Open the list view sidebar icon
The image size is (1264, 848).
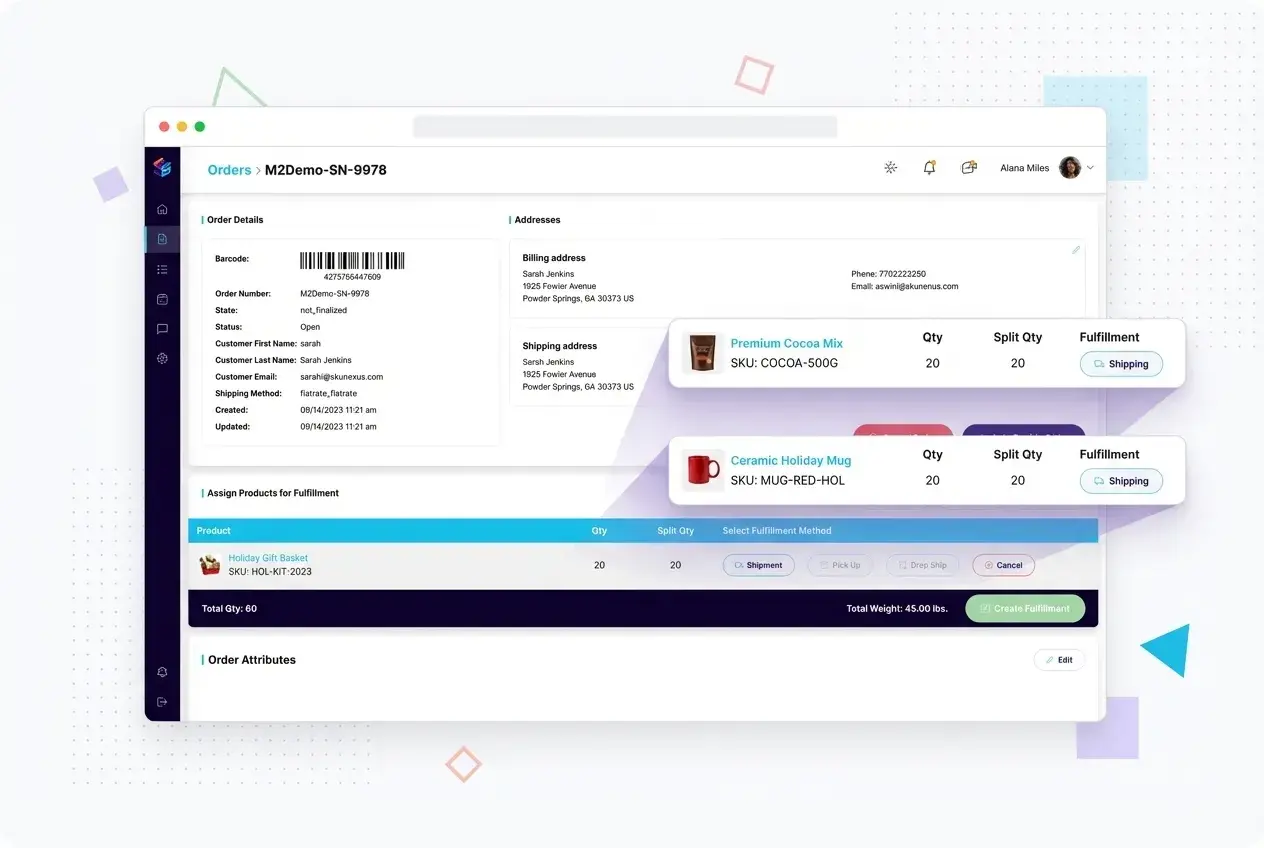click(162, 269)
